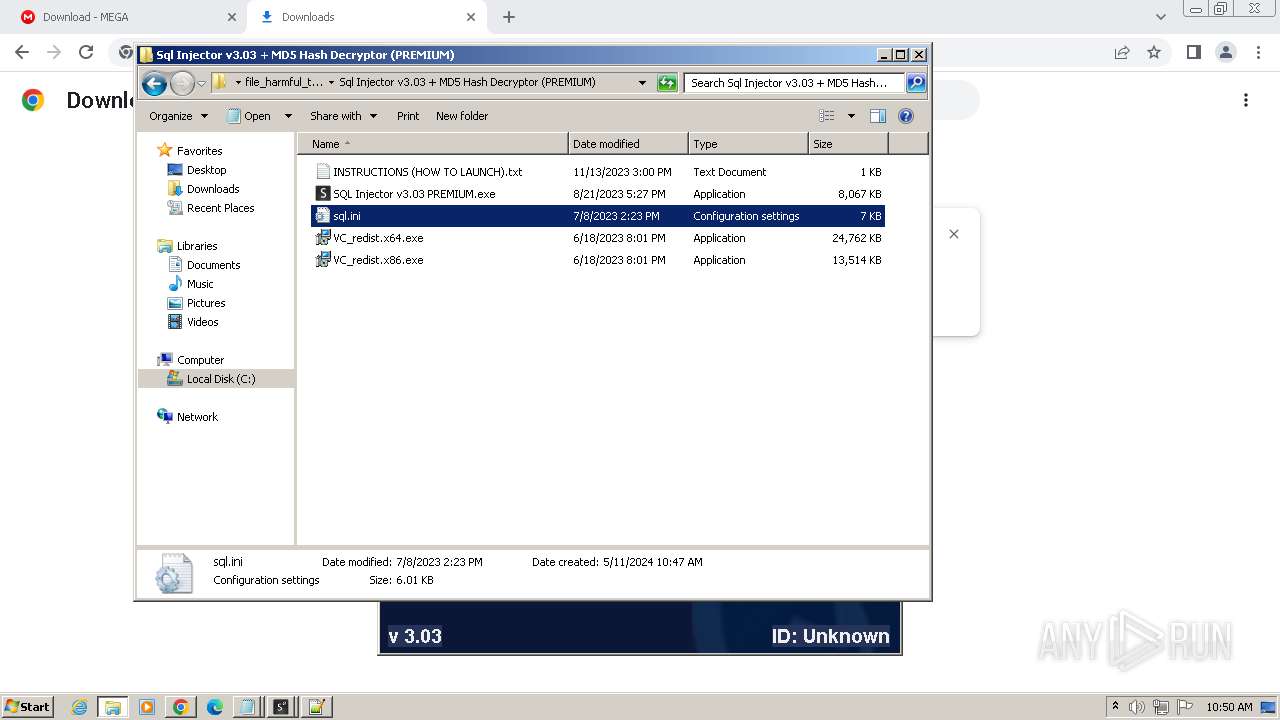
Task: Click the Open button in the toolbar
Action: pyautogui.click(x=249, y=116)
